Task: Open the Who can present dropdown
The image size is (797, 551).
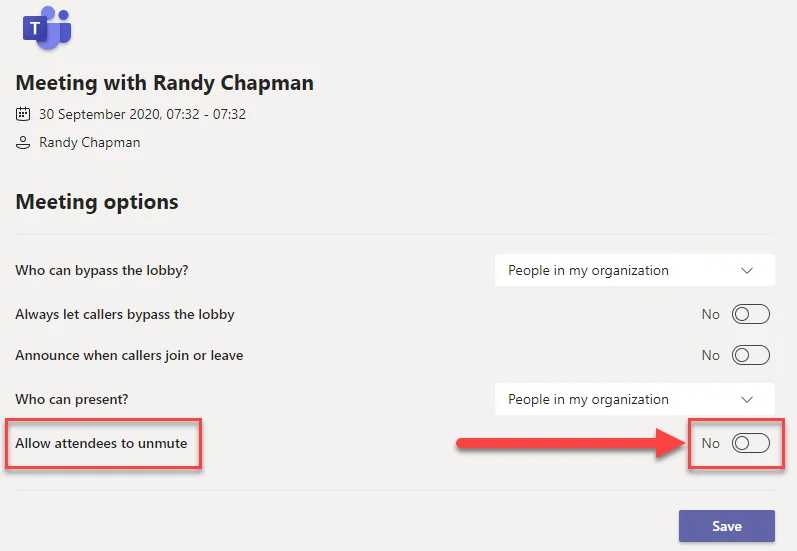Action: coord(634,399)
